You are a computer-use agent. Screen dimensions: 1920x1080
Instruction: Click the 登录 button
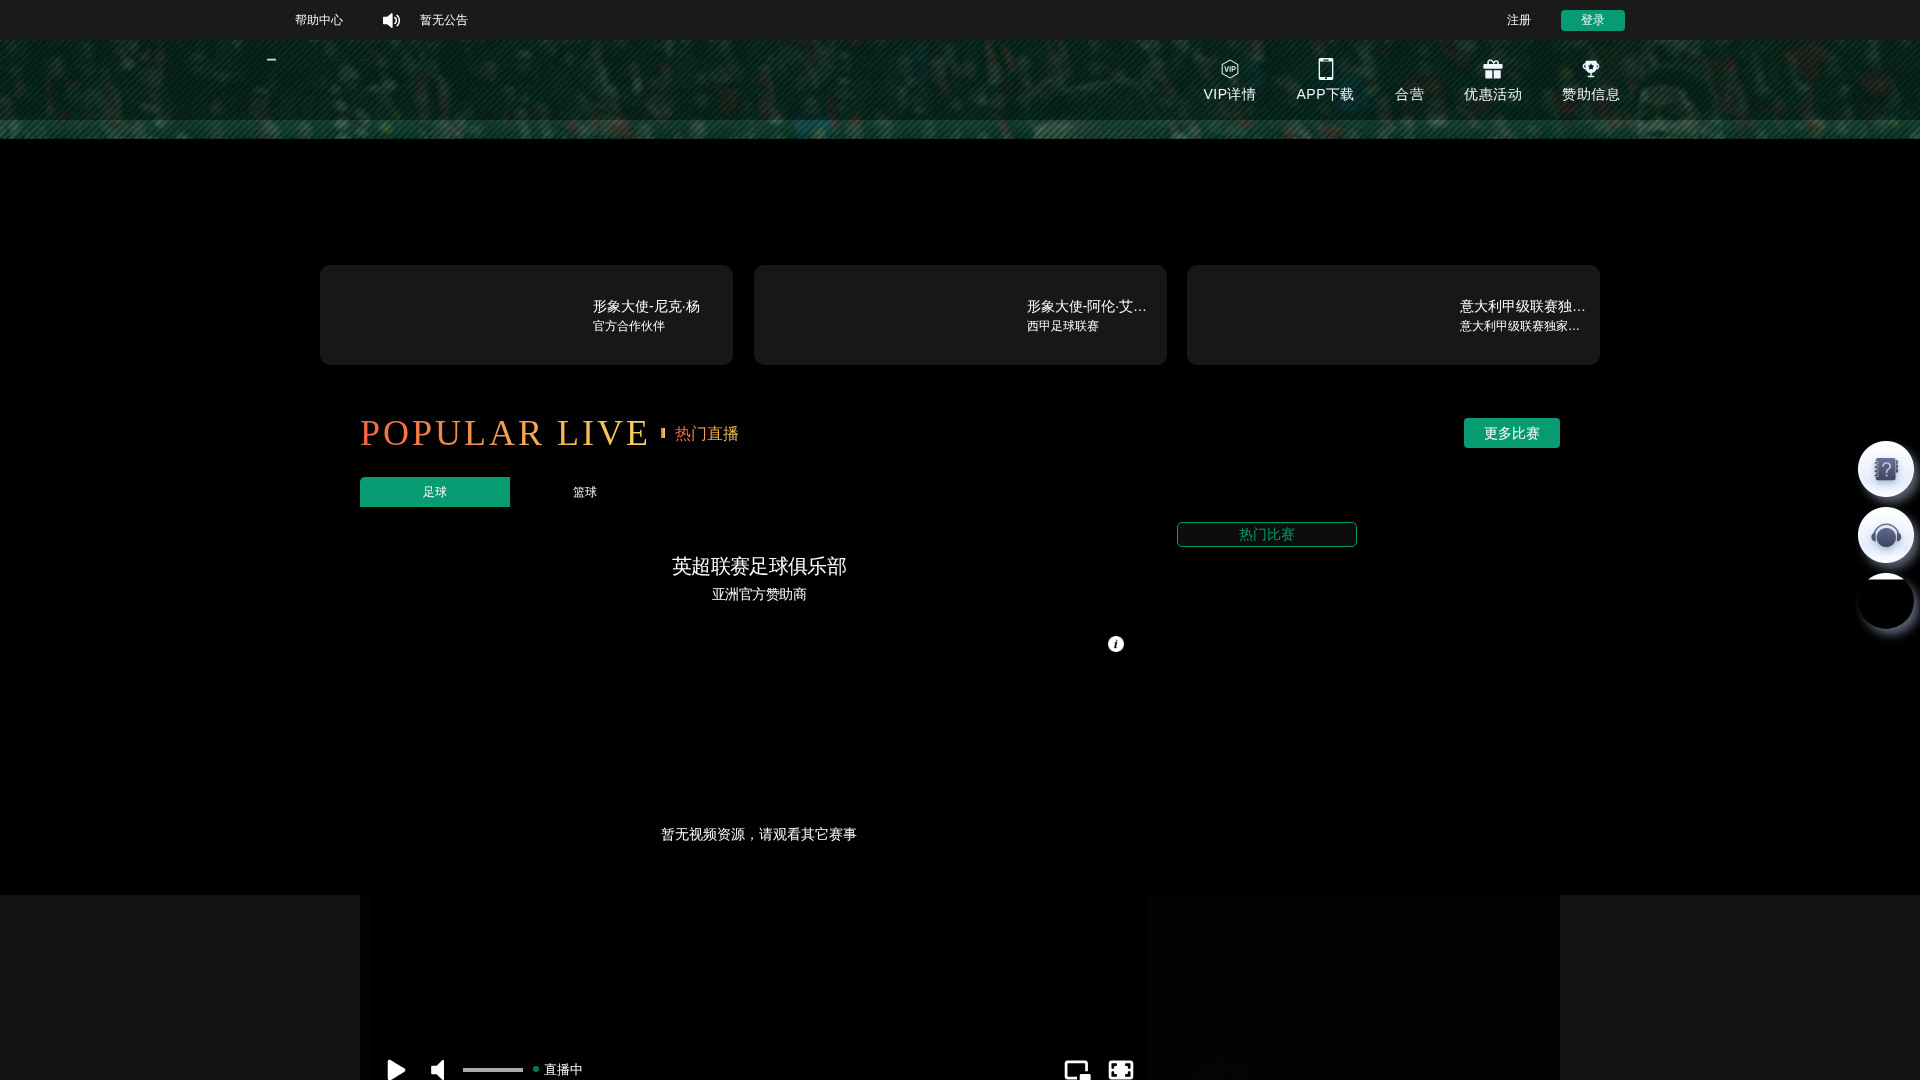1592,20
